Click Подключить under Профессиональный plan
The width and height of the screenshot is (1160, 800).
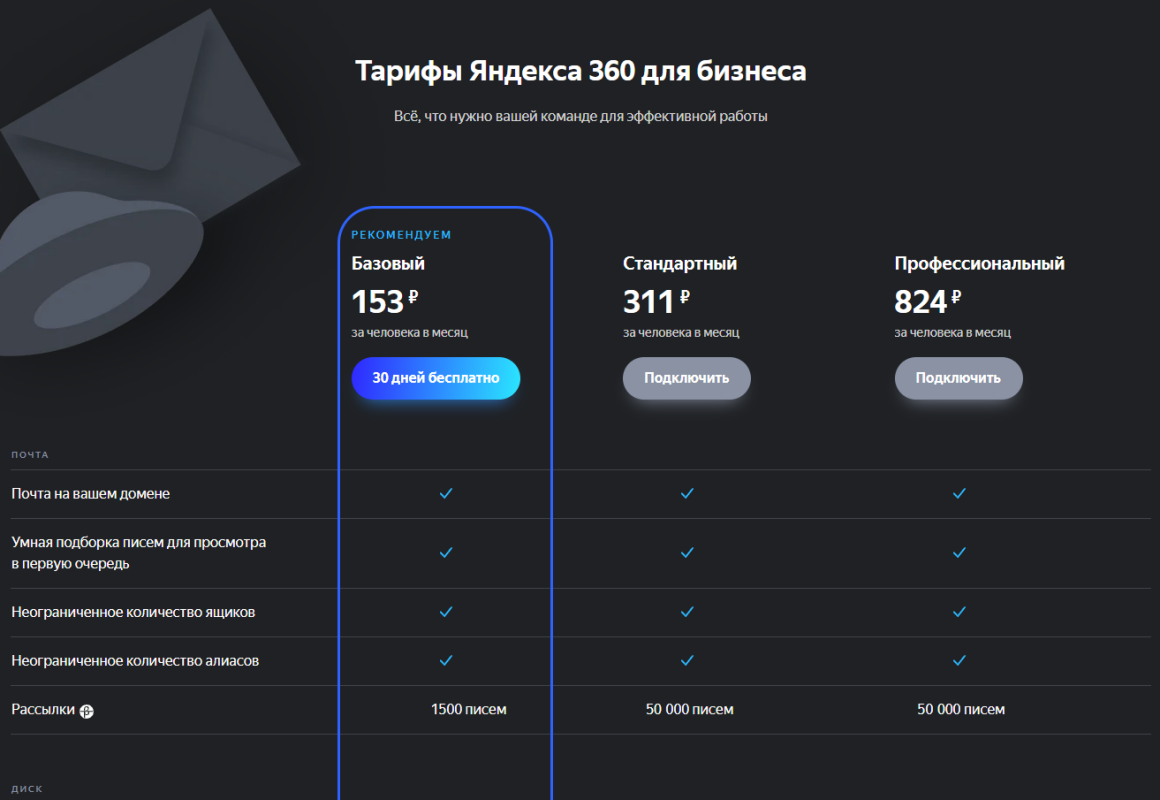click(x=959, y=378)
